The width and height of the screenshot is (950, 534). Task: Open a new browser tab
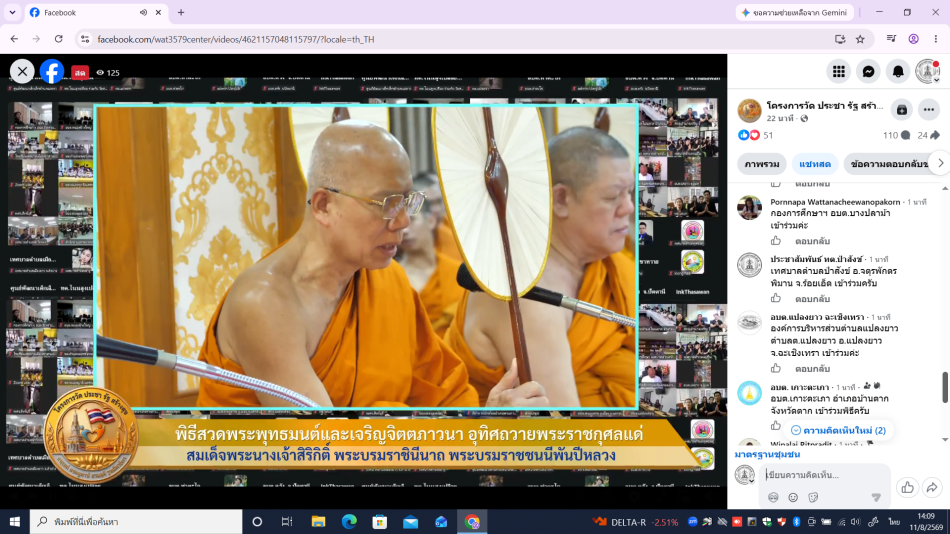click(x=181, y=12)
